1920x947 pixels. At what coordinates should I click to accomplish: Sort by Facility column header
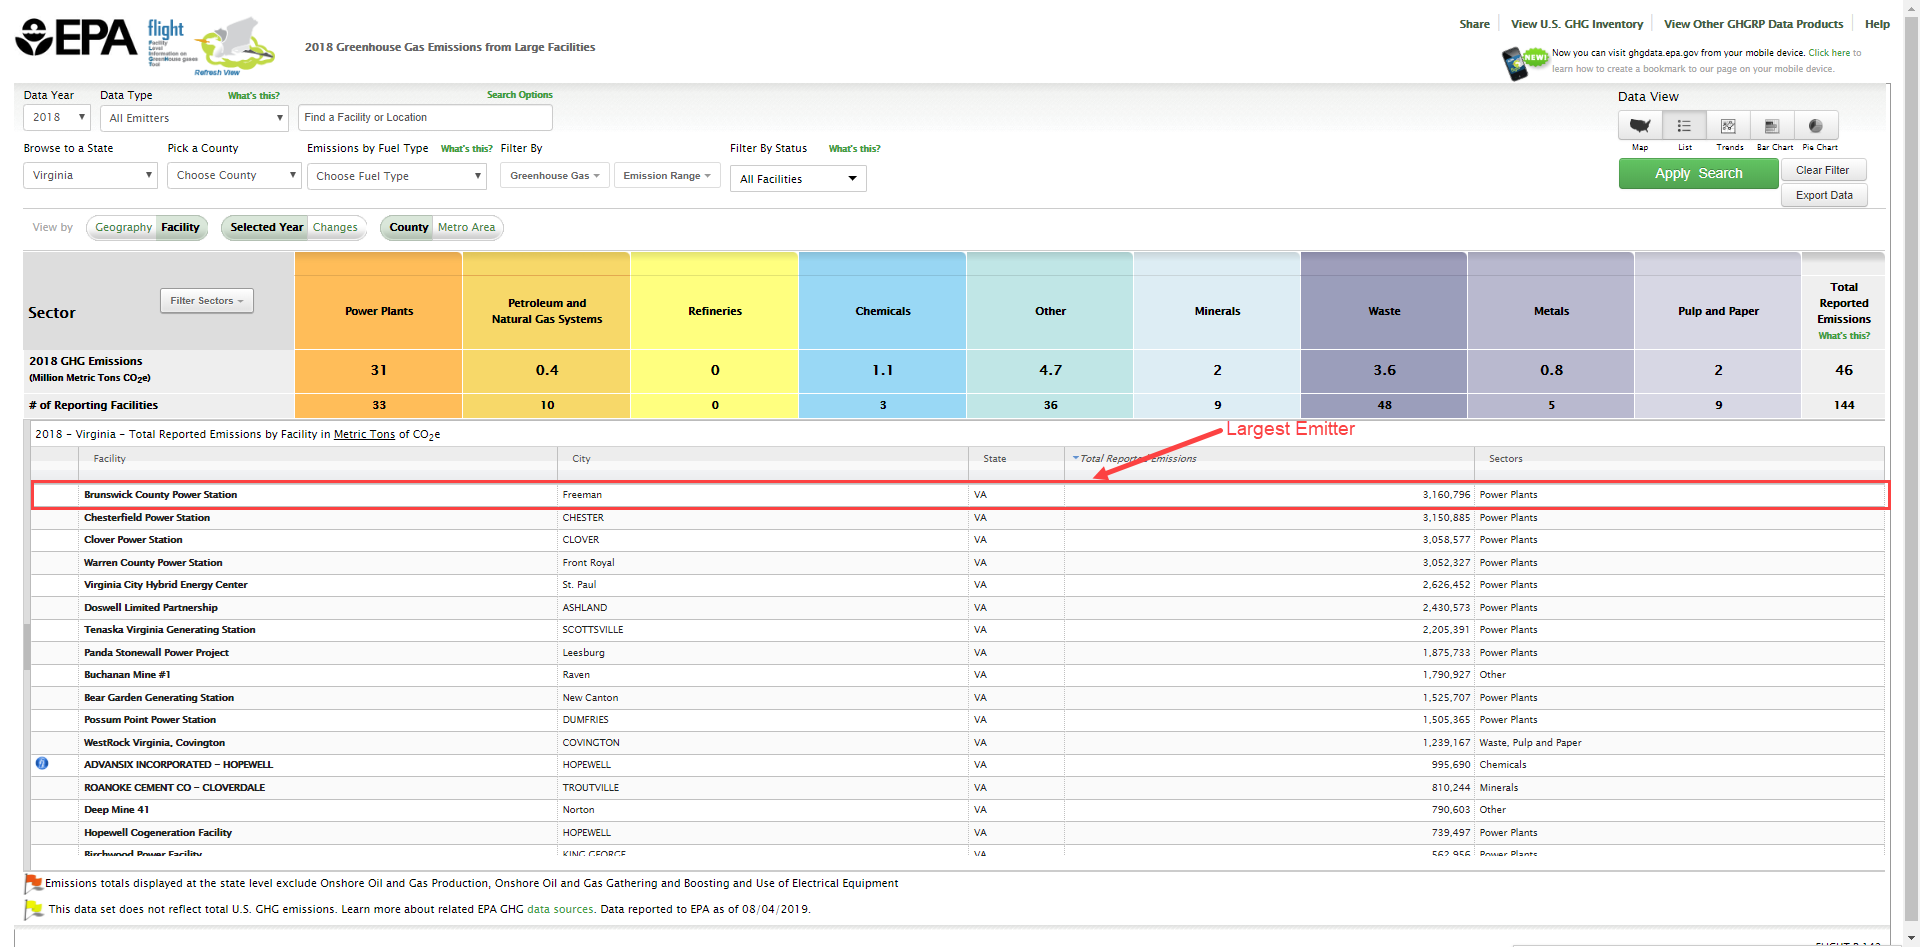(x=109, y=459)
